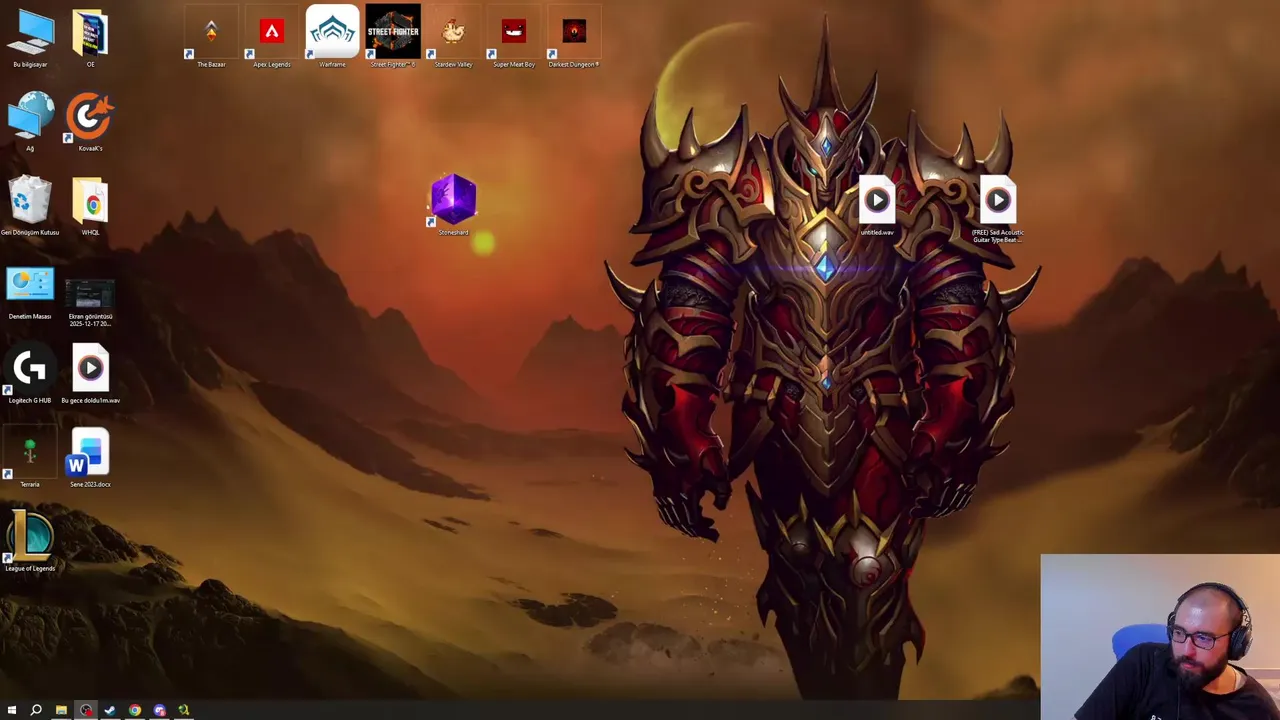The width and height of the screenshot is (1280, 720).
Task: Select the KovaaK's shortcut icon
Action: tap(90, 121)
